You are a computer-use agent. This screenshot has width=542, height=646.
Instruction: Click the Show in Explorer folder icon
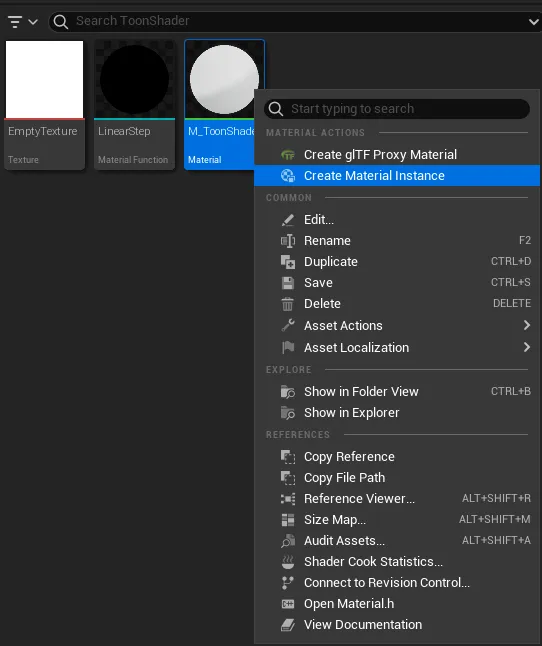click(288, 413)
